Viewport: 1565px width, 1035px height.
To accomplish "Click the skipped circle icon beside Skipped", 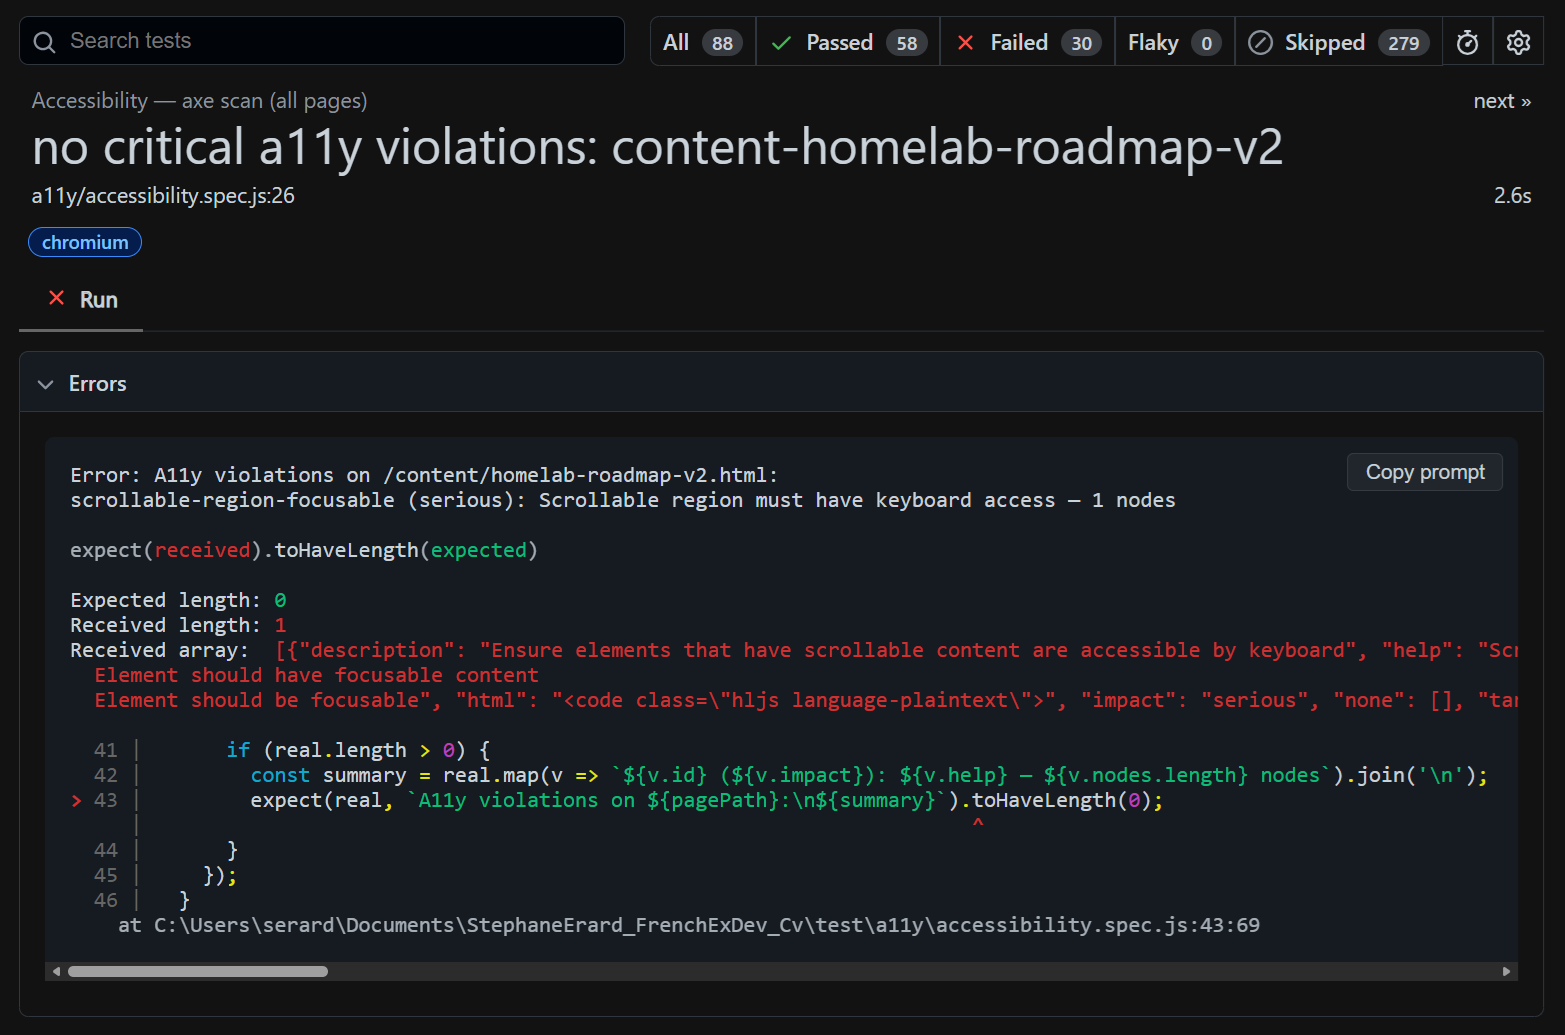I will (1259, 41).
